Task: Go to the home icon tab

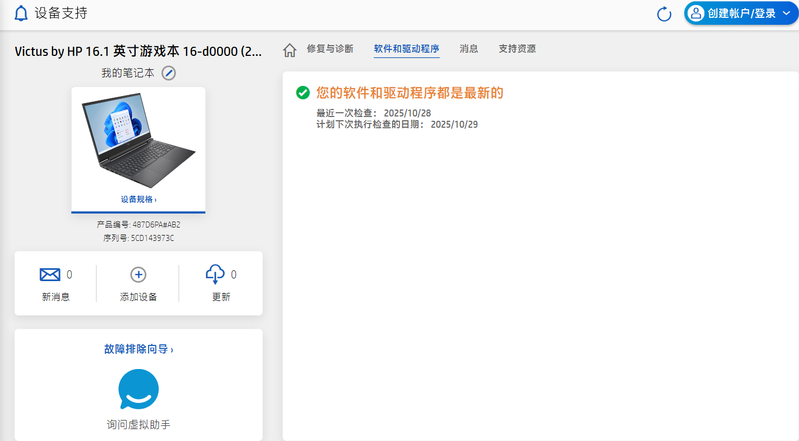Action: tap(289, 50)
